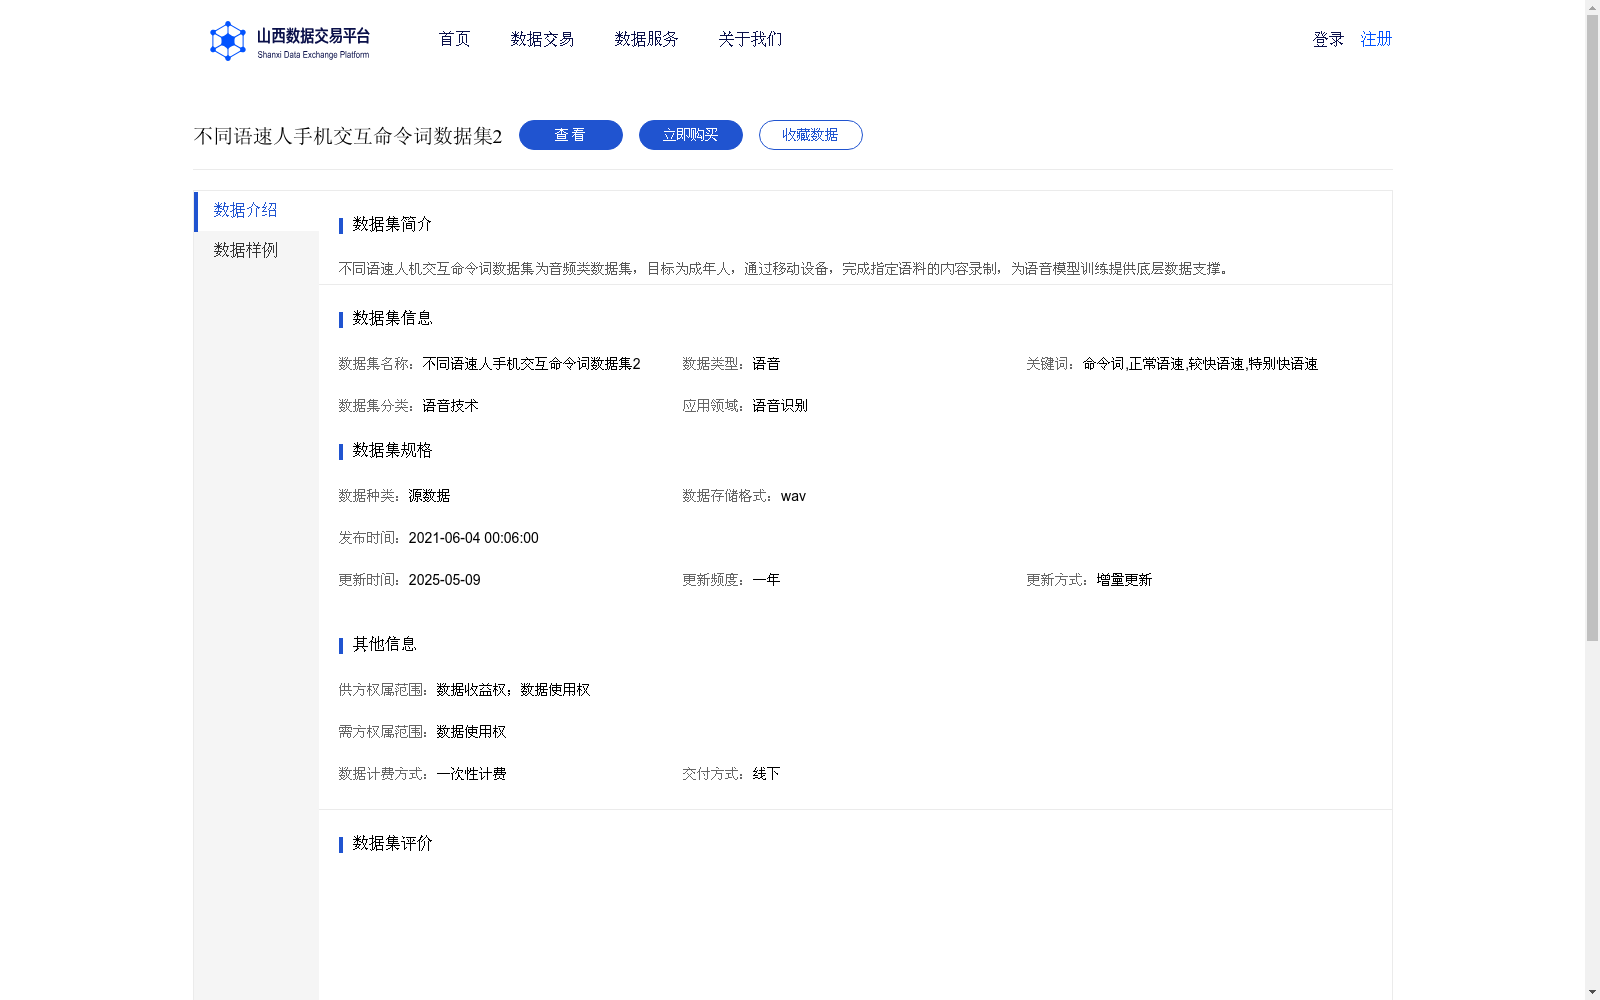Click the 数据集规格 section heading

coord(392,450)
